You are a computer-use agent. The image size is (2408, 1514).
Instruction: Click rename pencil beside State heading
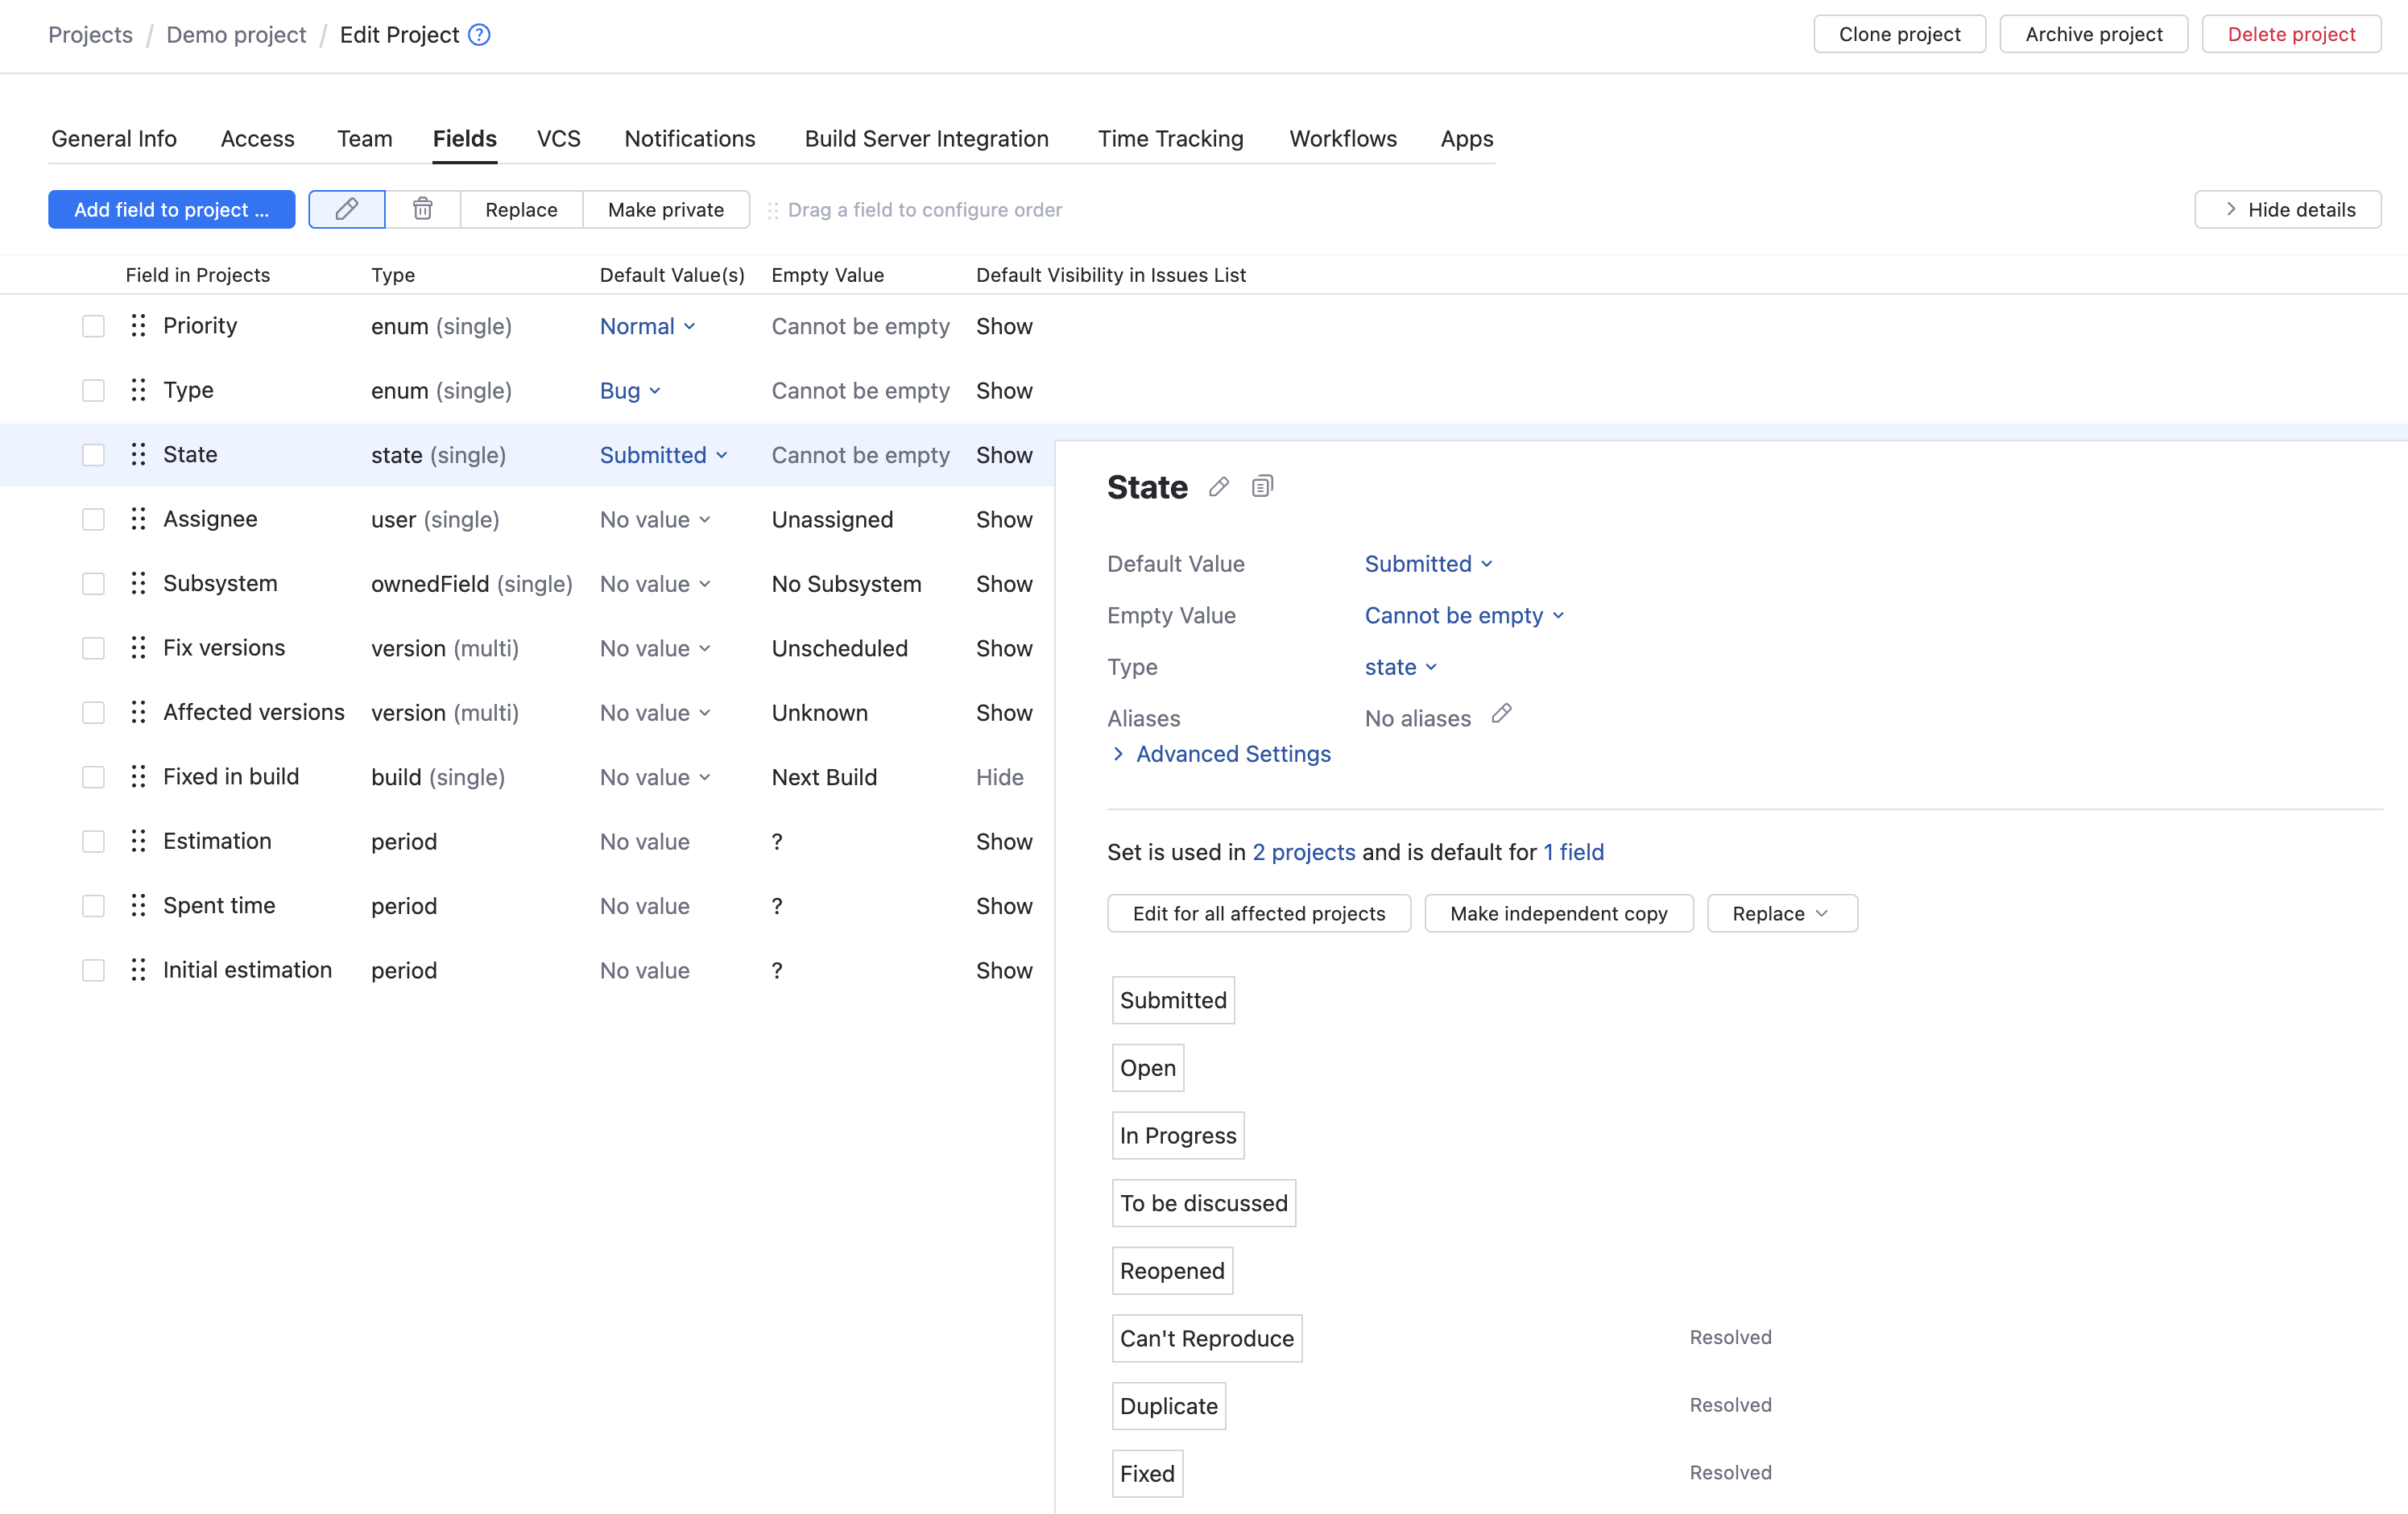click(x=1218, y=487)
